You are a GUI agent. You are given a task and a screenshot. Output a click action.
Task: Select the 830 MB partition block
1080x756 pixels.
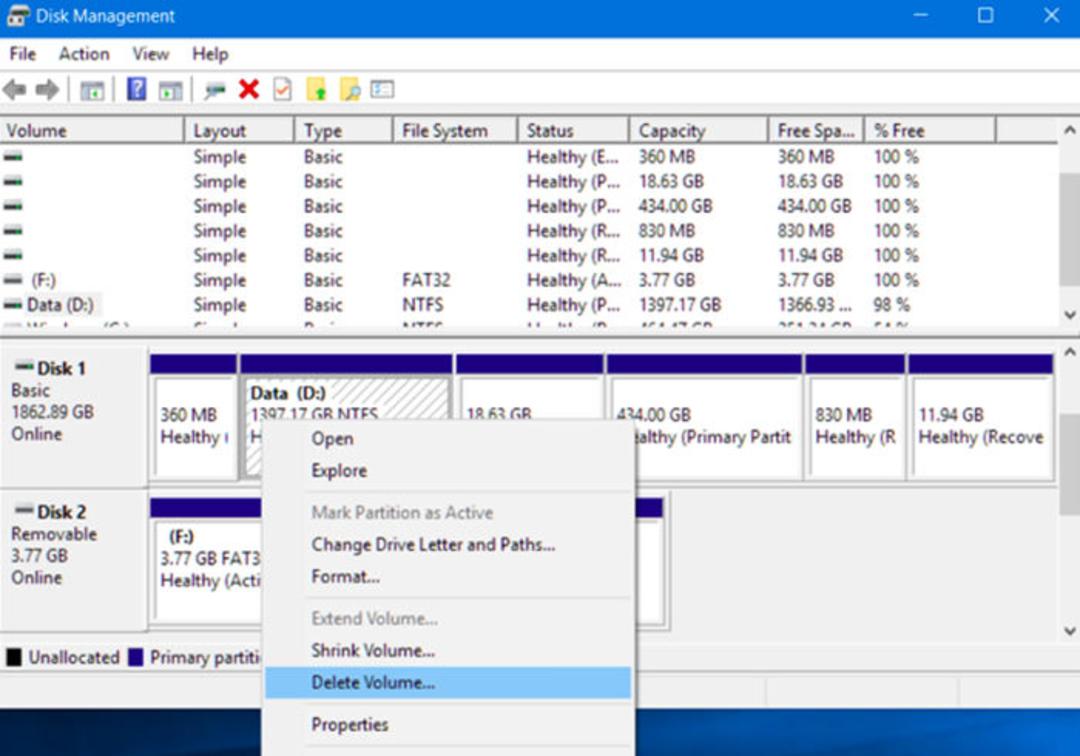click(855, 416)
